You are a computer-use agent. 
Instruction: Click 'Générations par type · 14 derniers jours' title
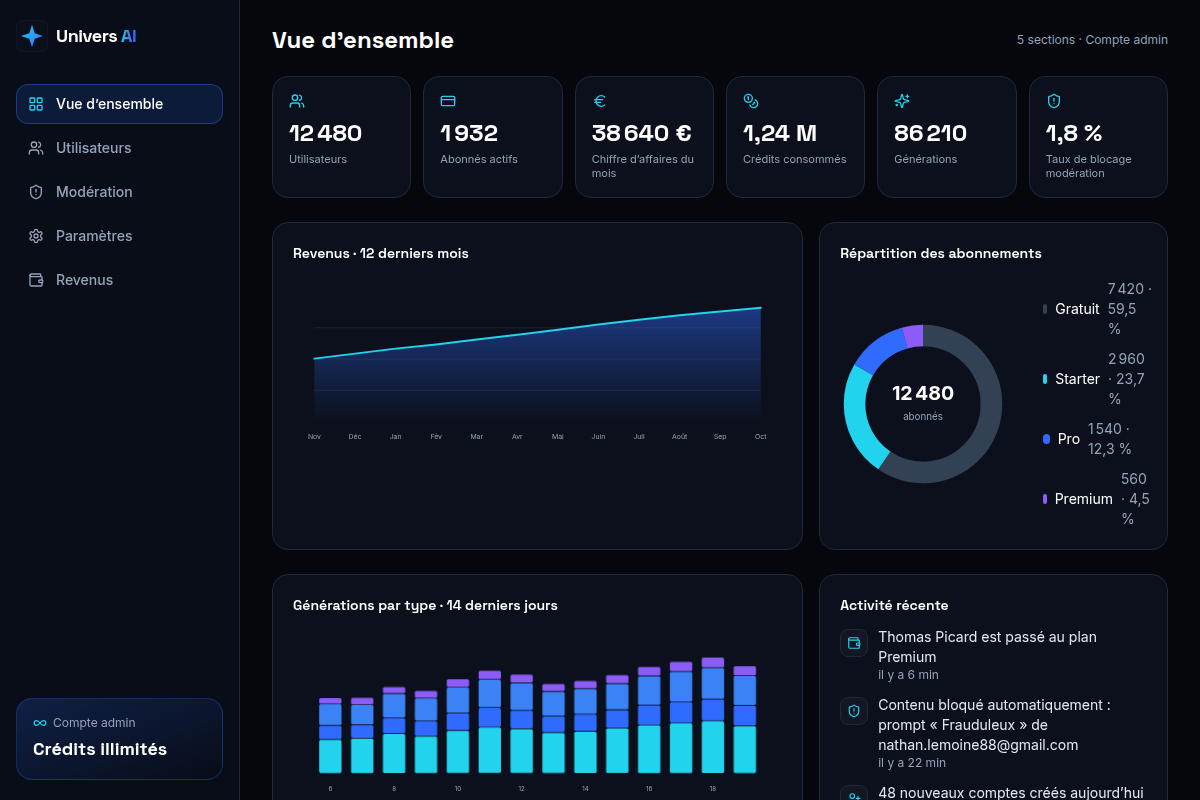point(425,605)
